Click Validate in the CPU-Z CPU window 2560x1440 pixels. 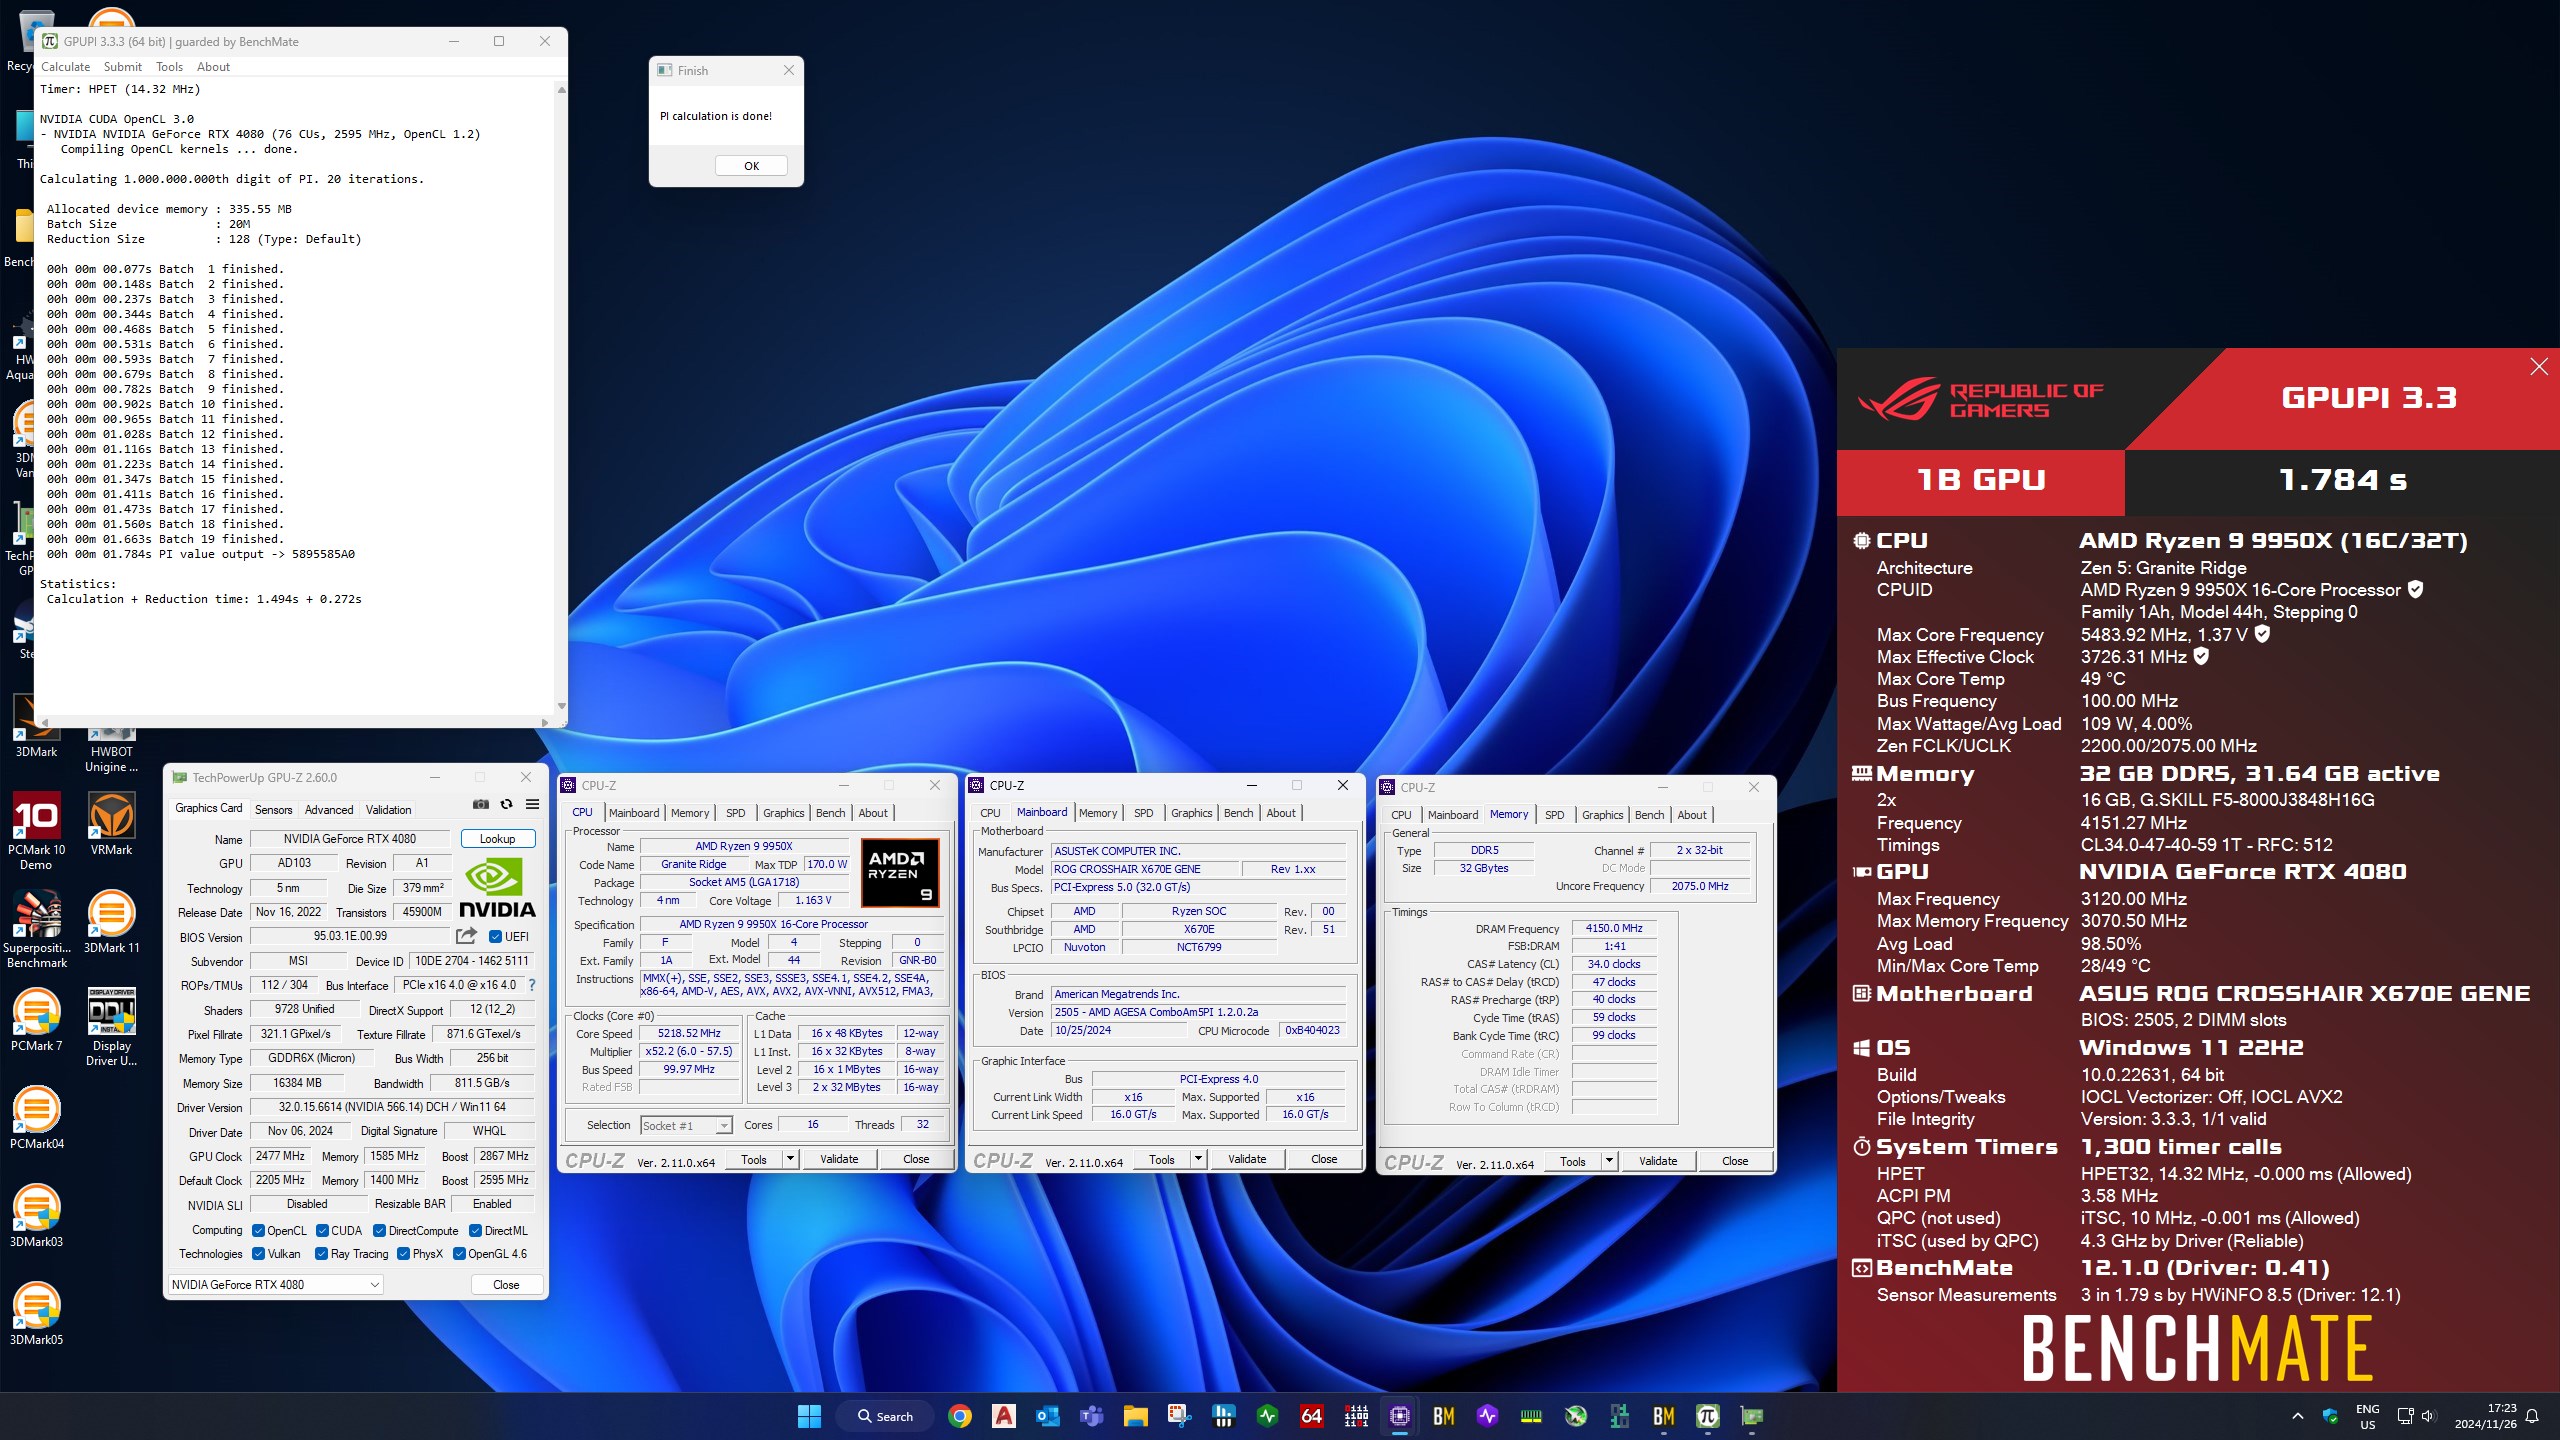[839, 1159]
